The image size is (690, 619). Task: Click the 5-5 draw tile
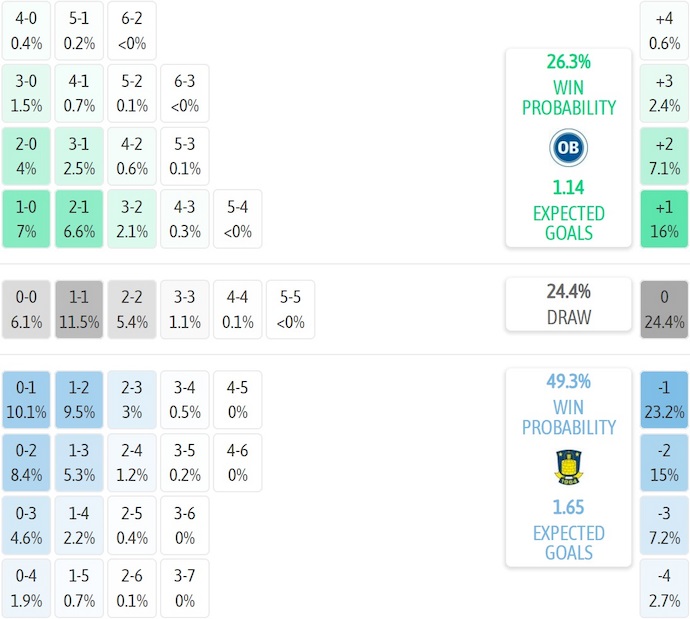(x=290, y=309)
